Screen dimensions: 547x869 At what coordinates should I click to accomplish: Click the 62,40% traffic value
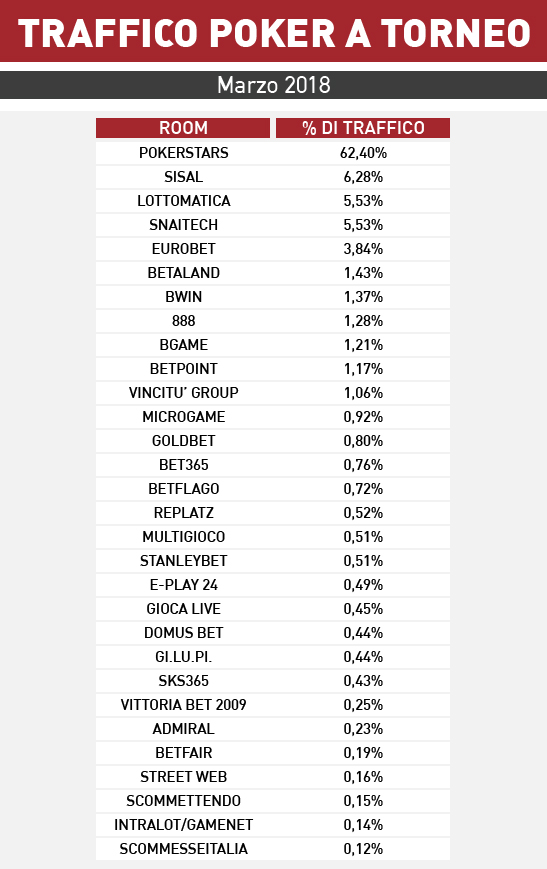coord(363,153)
